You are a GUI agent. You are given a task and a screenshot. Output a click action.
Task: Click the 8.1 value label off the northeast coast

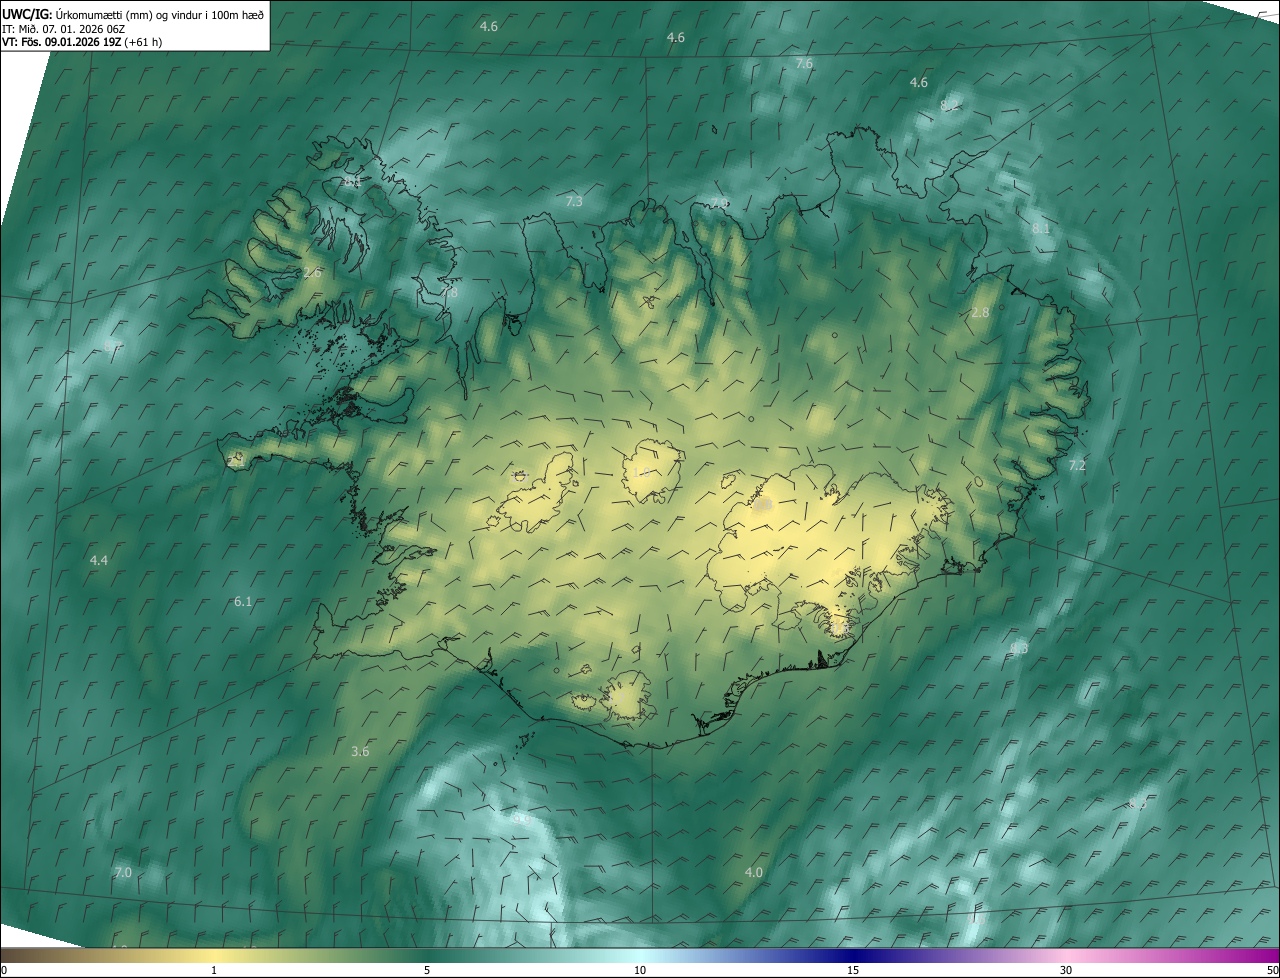pos(1041,229)
